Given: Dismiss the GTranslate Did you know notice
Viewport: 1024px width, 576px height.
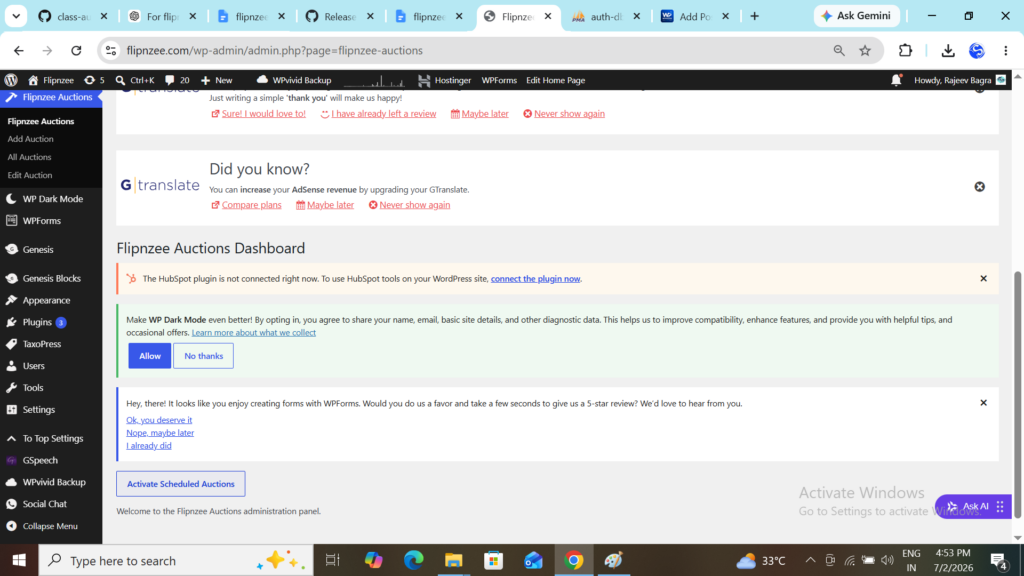Looking at the screenshot, I should coord(980,187).
